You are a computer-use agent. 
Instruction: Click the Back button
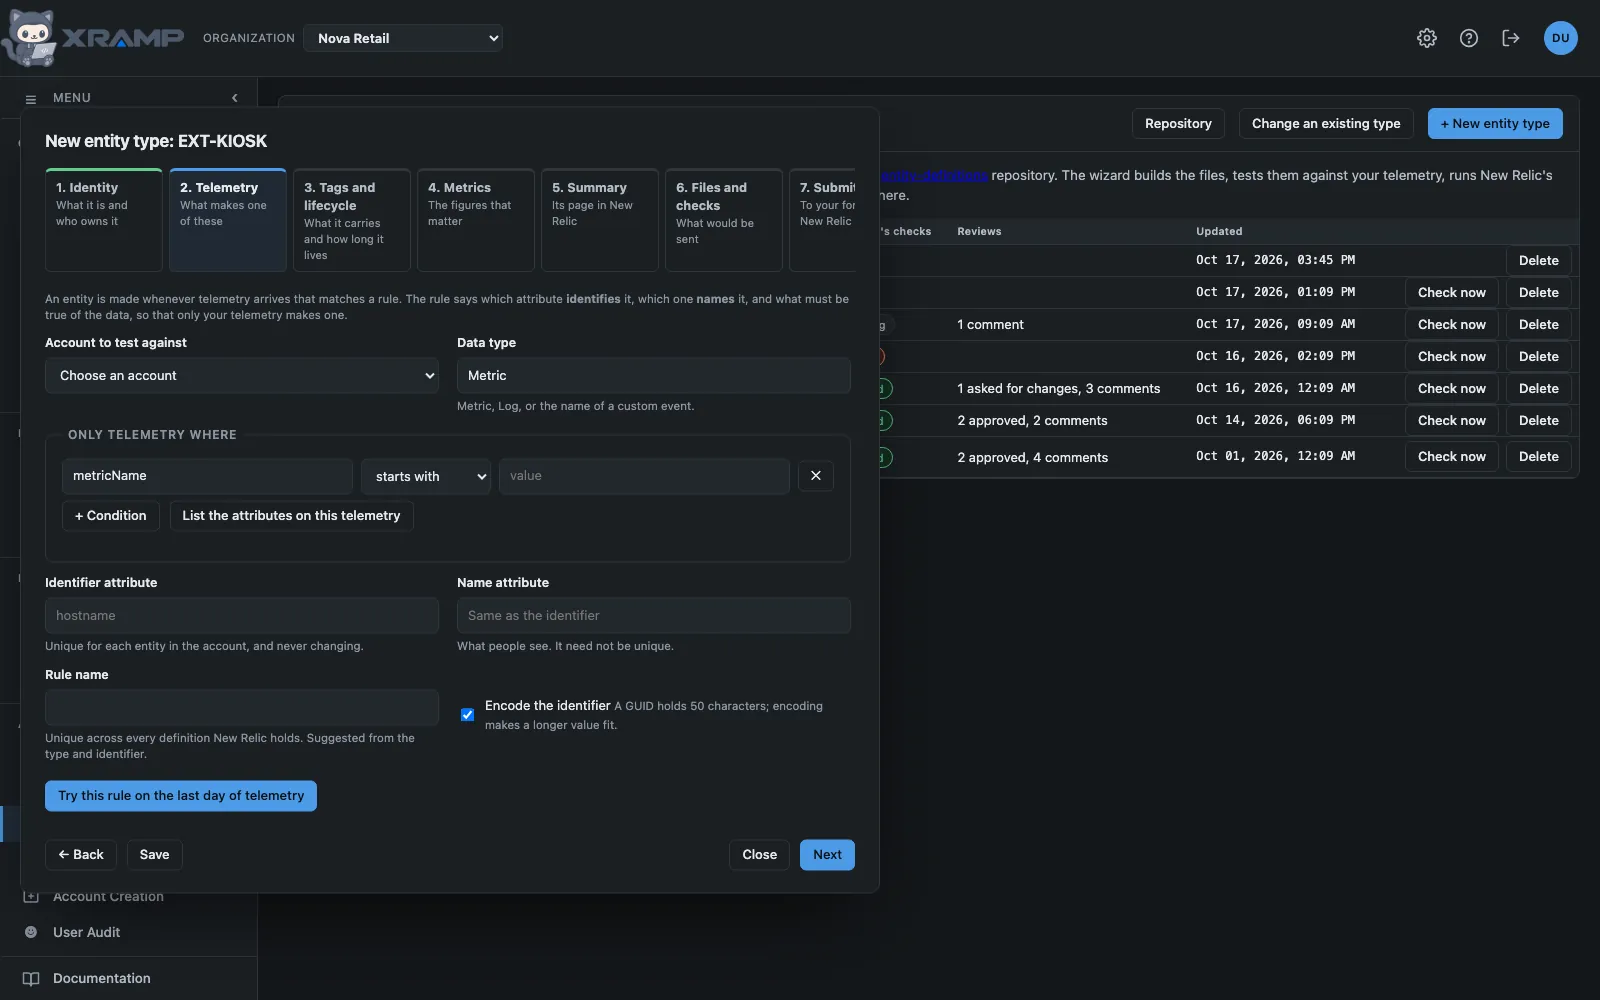pyautogui.click(x=81, y=855)
